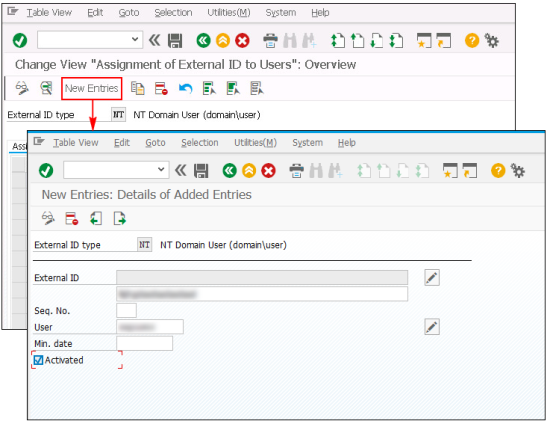Expand the command field dropdown in front window

pyautogui.click(x=161, y=170)
